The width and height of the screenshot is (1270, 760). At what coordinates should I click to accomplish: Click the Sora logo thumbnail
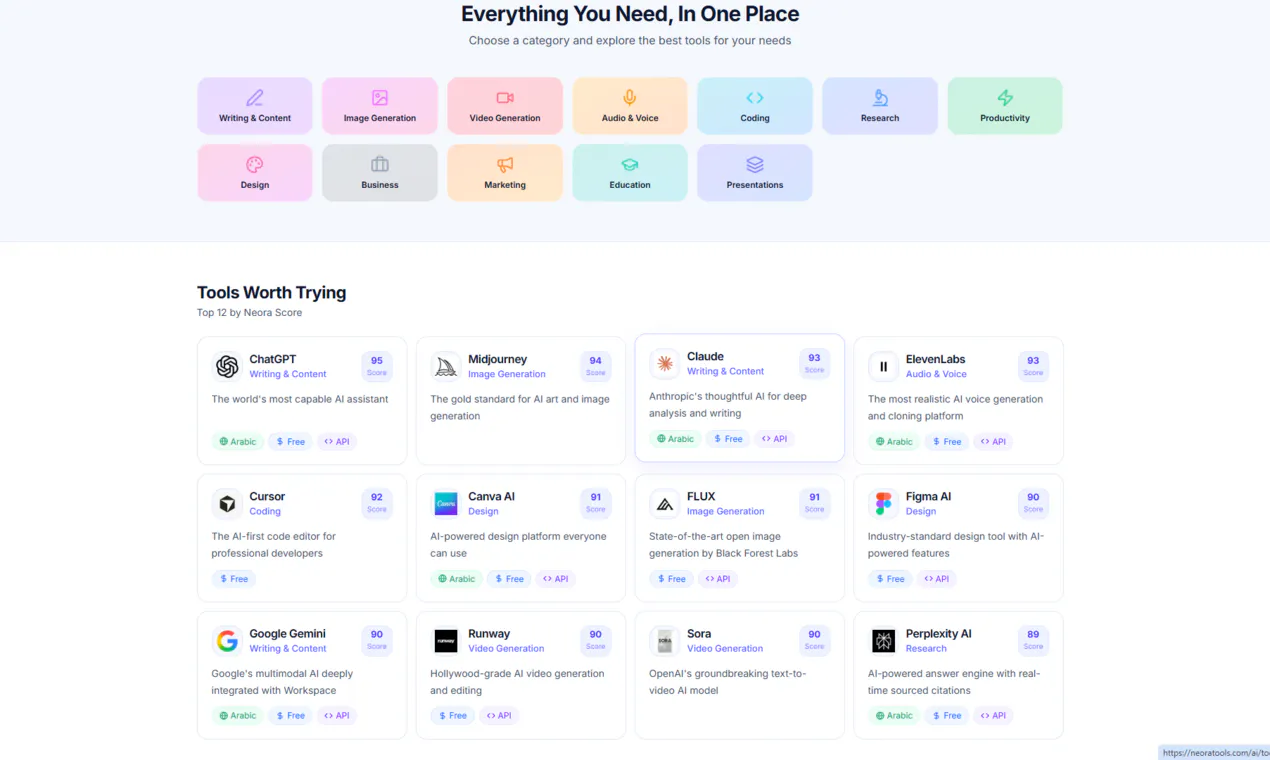tap(665, 641)
